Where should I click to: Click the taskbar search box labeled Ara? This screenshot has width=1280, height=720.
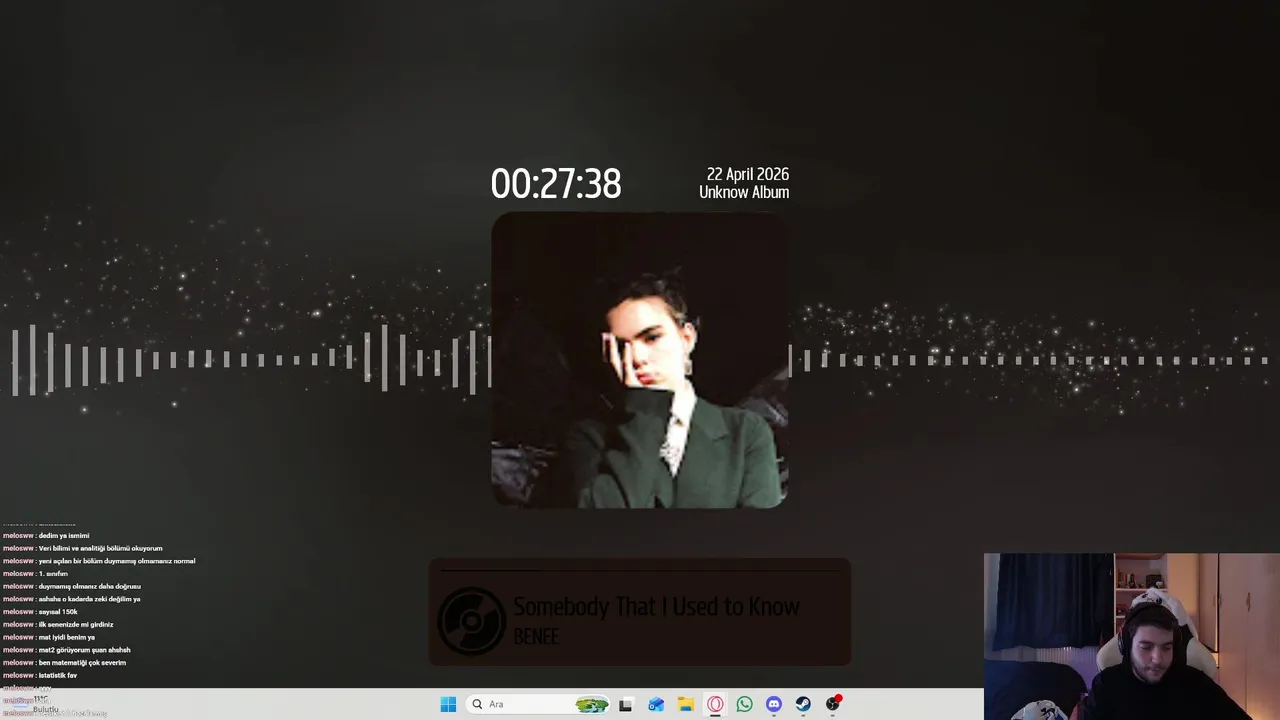[x=539, y=704]
